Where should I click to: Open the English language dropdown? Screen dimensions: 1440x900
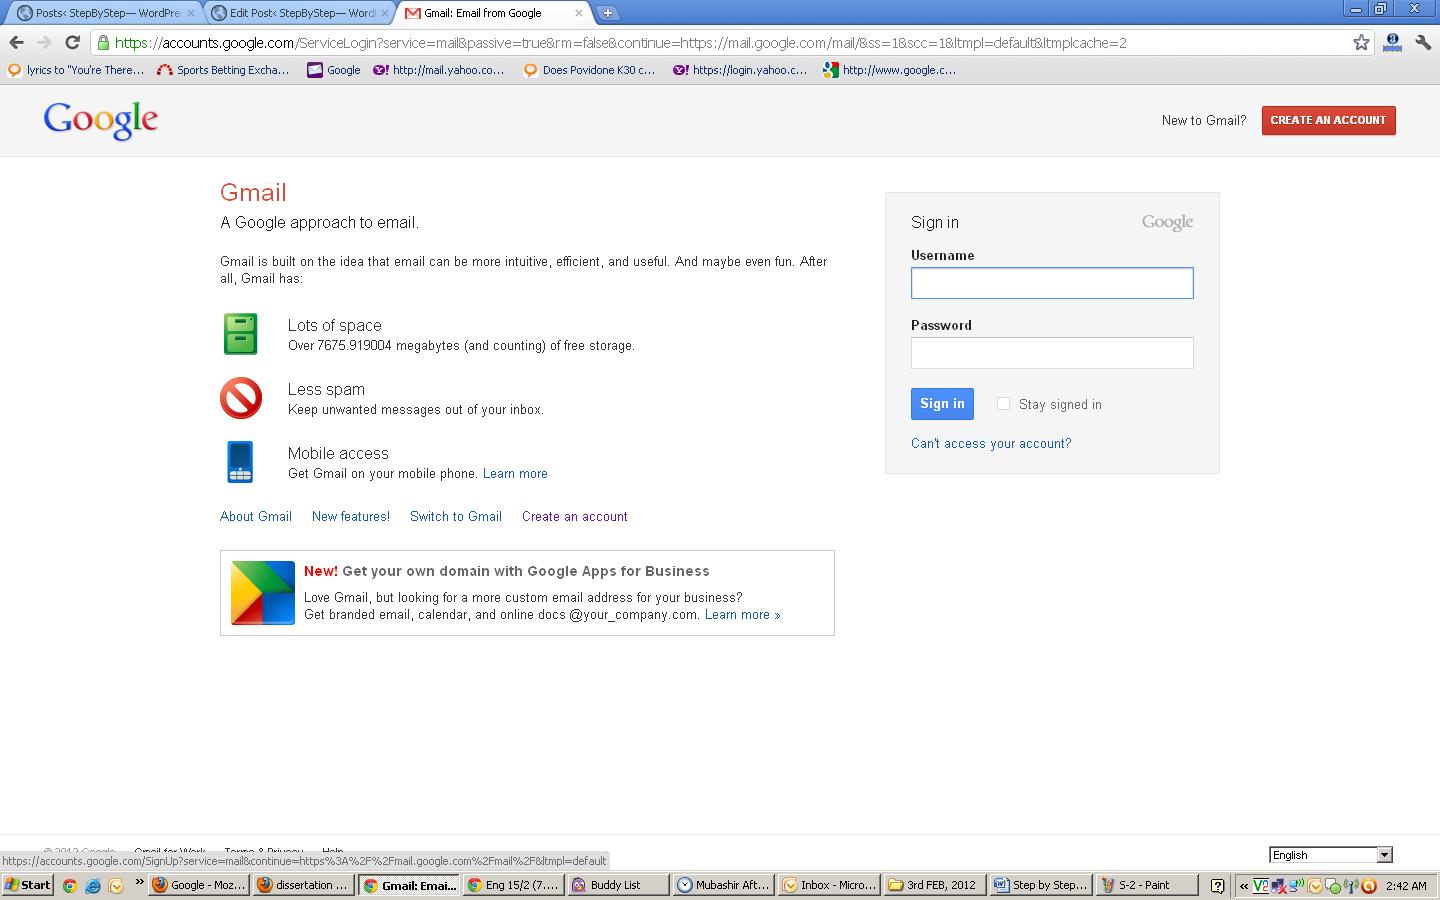pyautogui.click(x=1330, y=855)
